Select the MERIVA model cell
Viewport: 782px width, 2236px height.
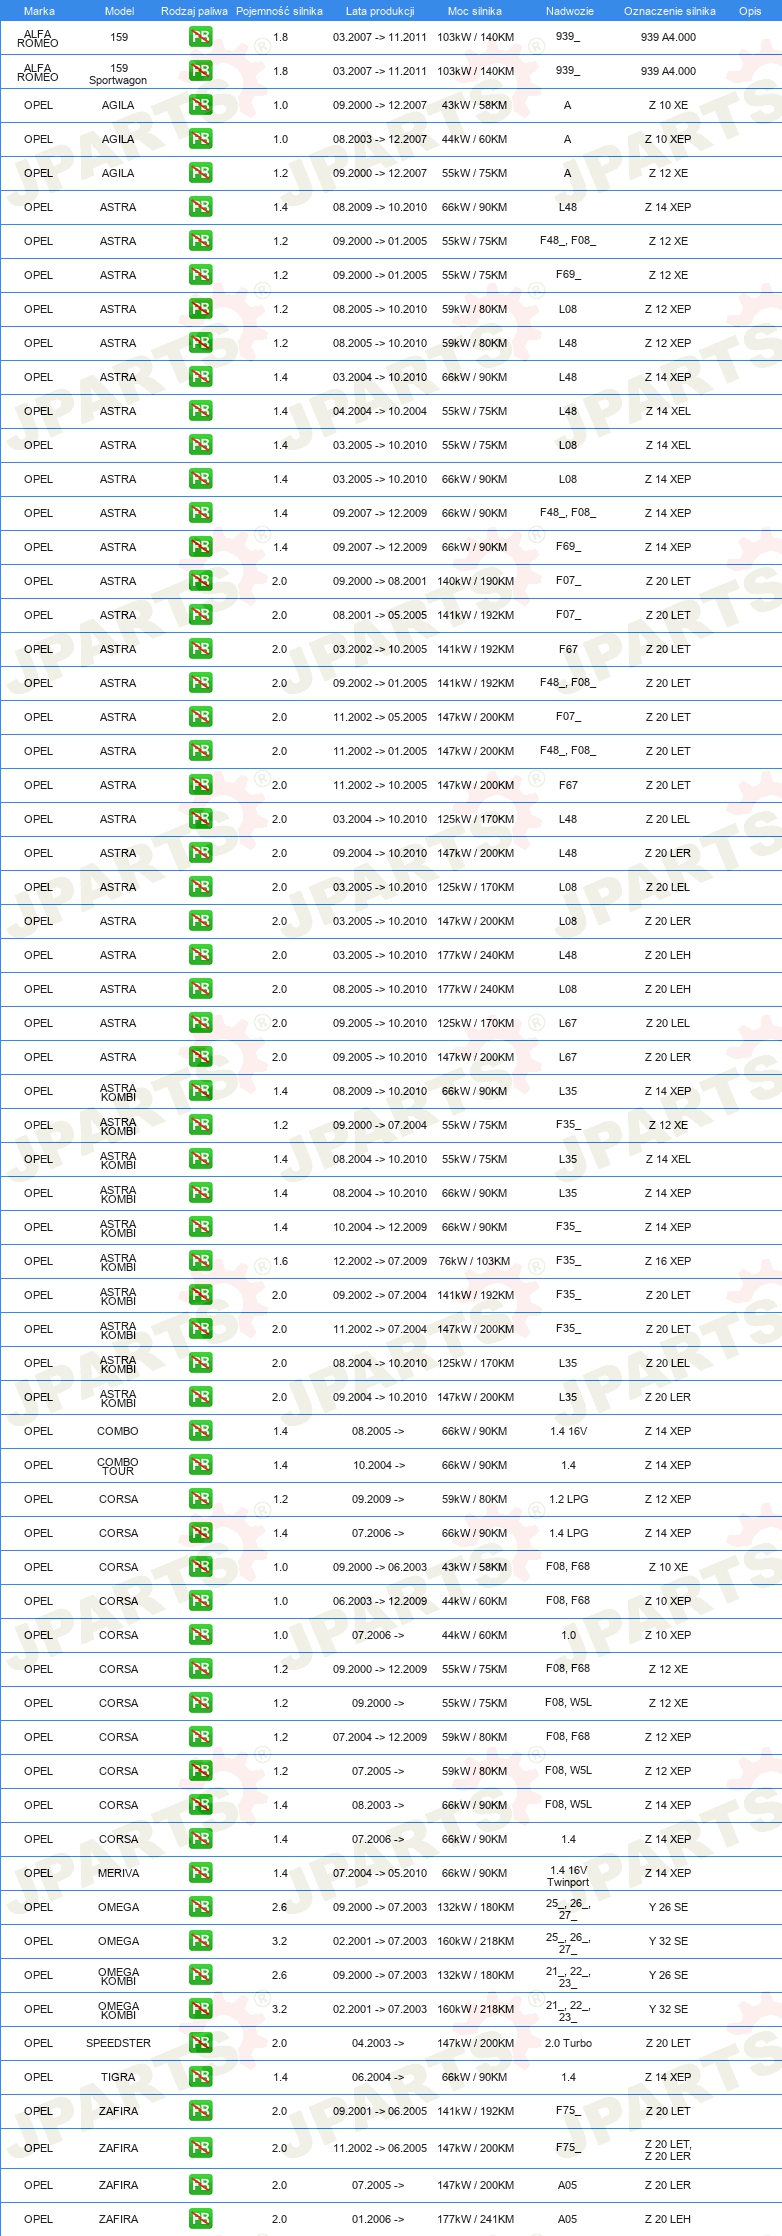pyautogui.click(x=118, y=1873)
